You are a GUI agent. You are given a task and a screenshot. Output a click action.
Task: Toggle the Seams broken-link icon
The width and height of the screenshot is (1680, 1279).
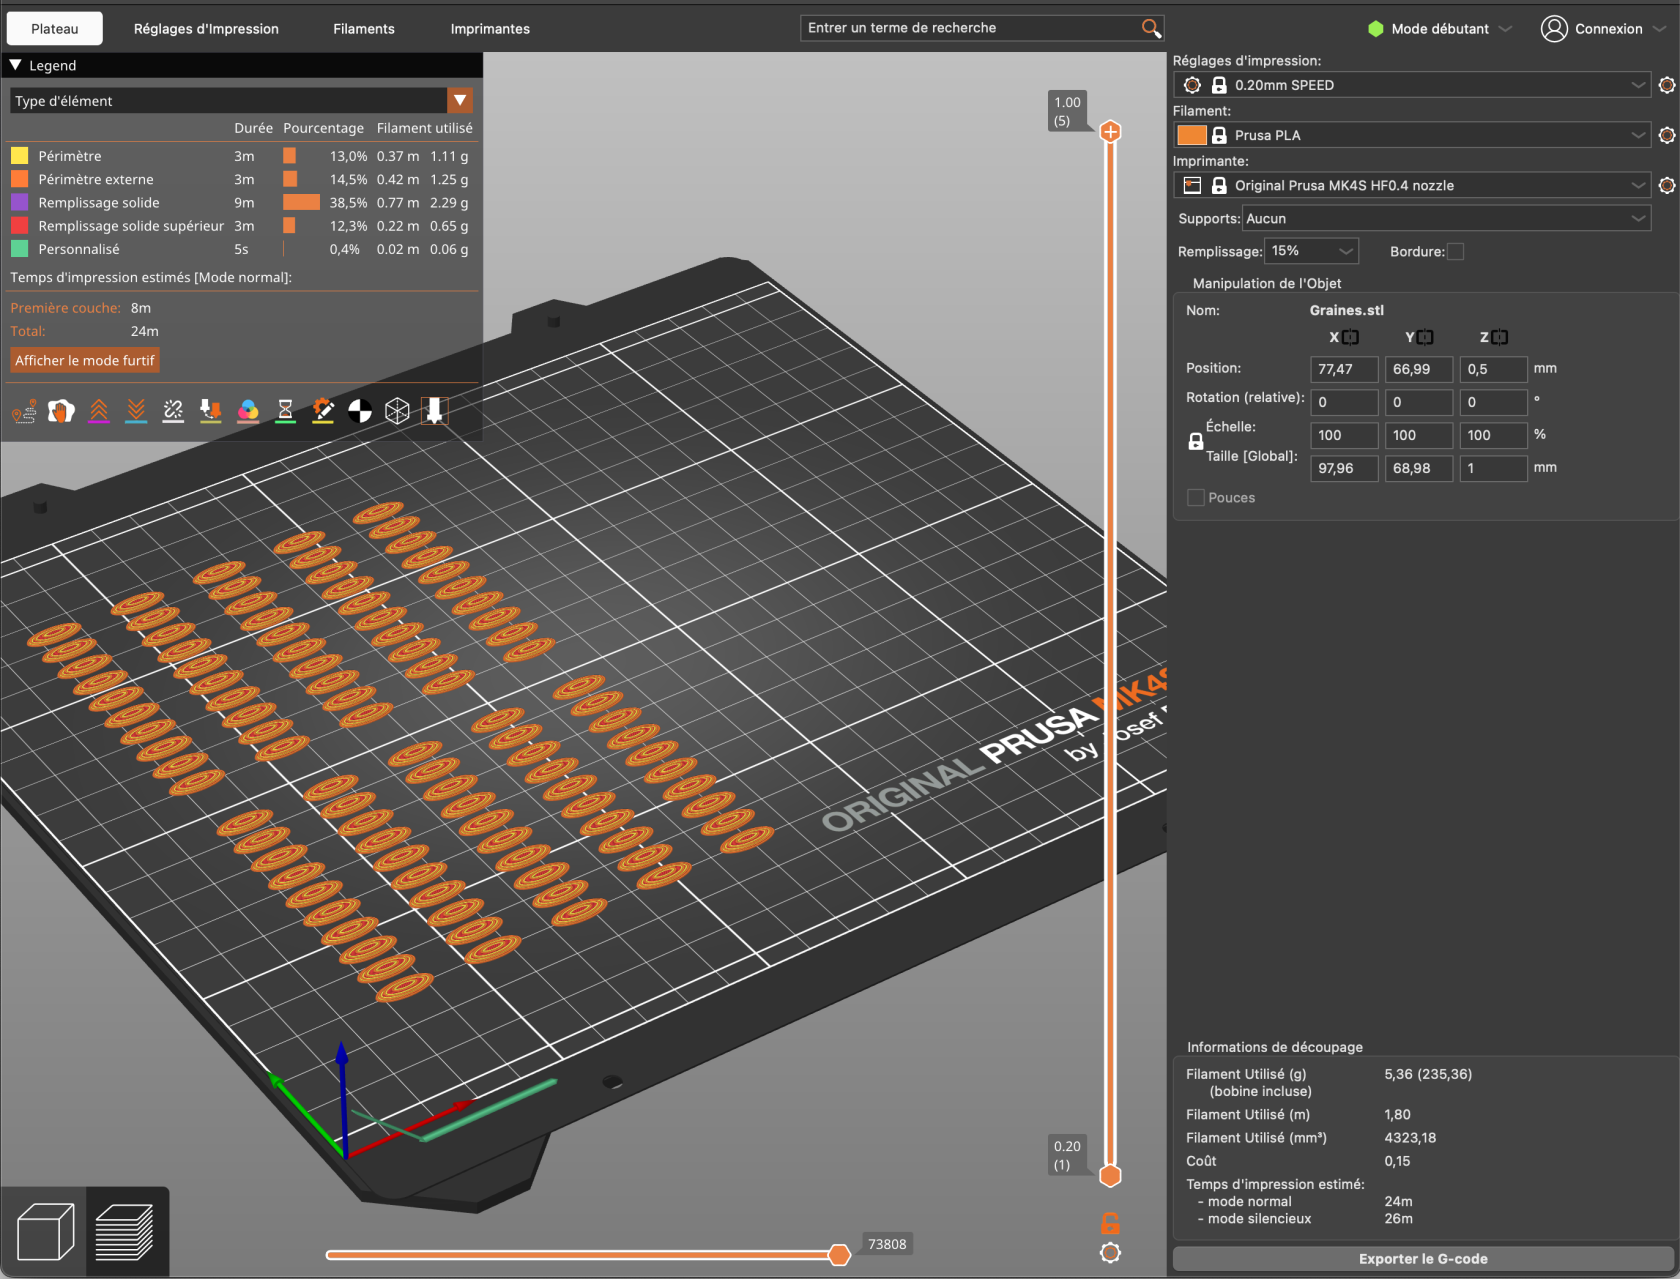[x=173, y=411]
